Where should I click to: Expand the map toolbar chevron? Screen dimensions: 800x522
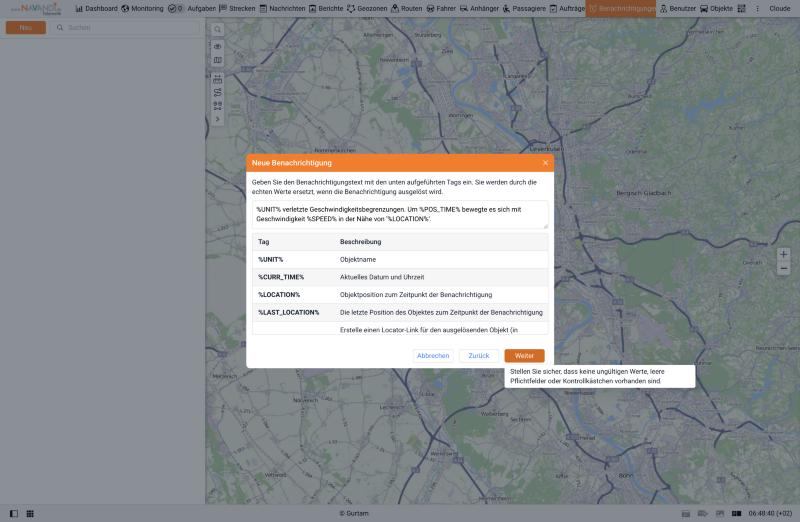tap(217, 119)
